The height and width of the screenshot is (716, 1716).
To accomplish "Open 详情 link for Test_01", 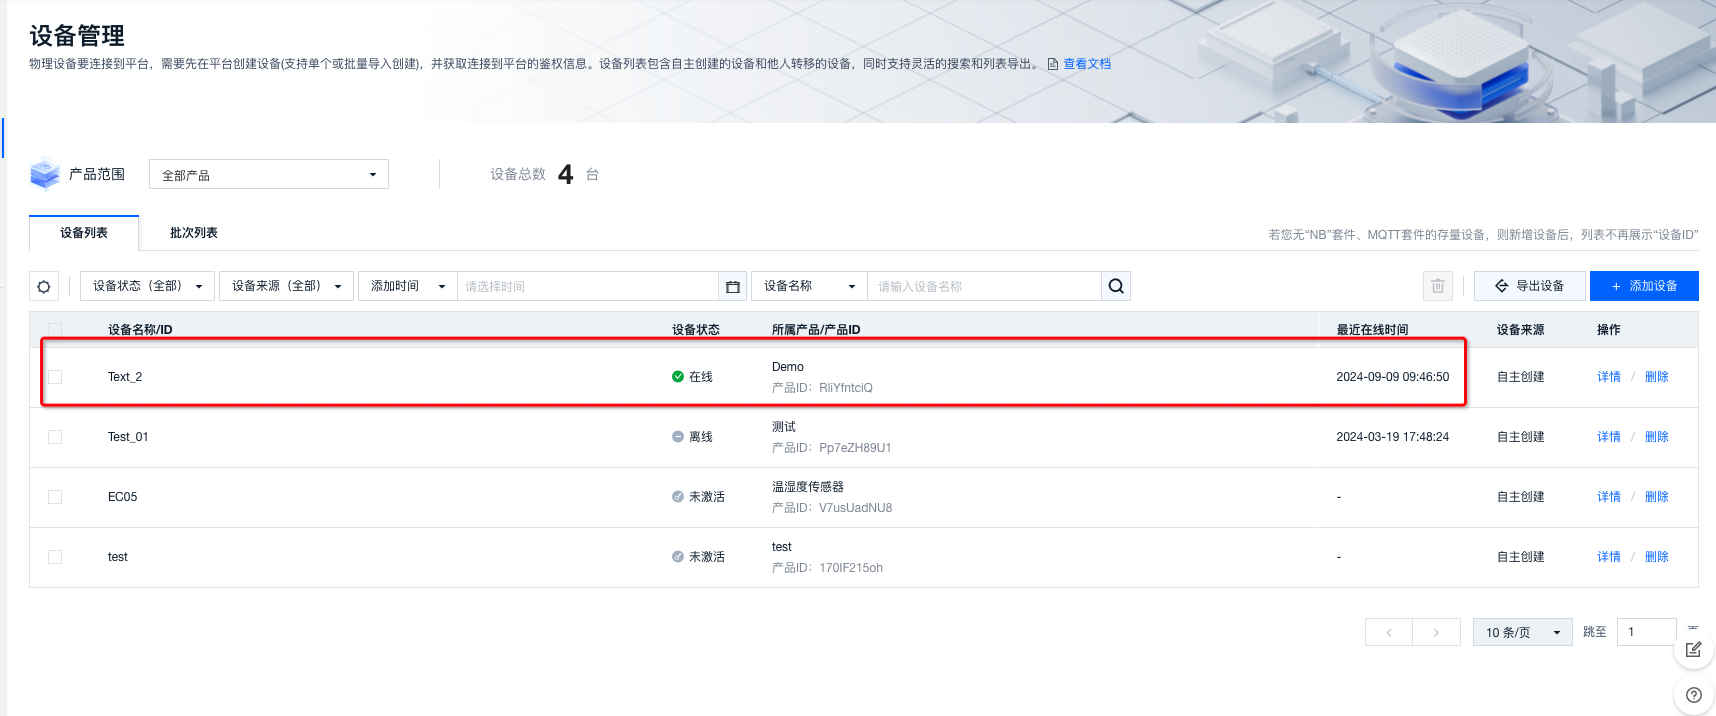I will [1608, 437].
